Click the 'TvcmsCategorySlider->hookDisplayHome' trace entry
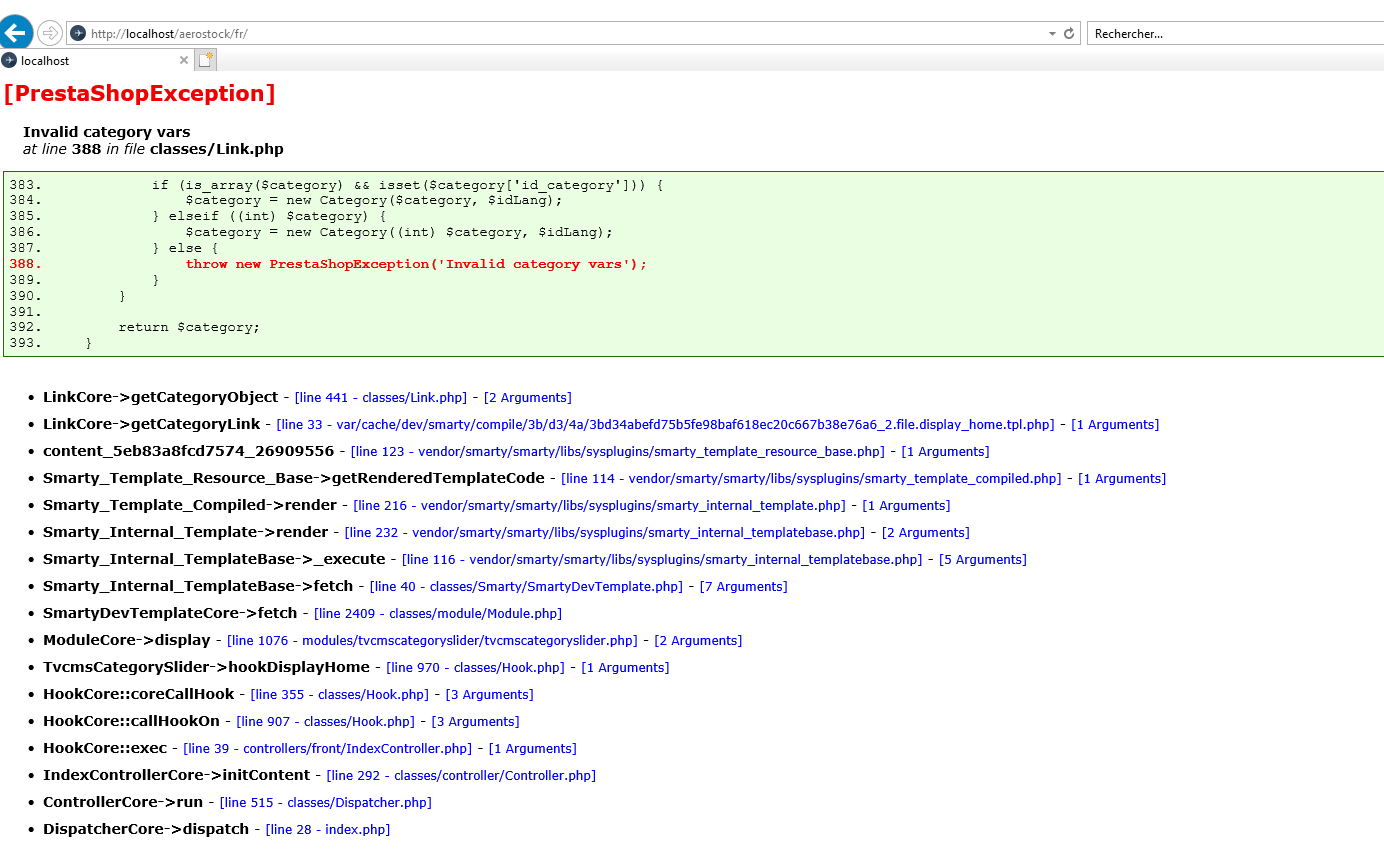This screenshot has width=1384, height=853. click(206, 668)
